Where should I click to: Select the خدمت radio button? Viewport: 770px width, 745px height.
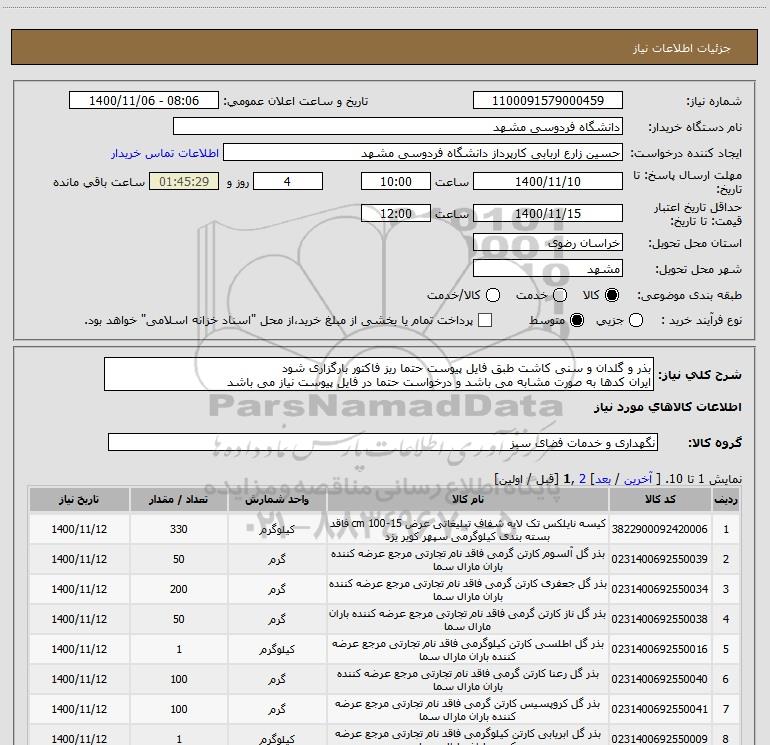point(560,295)
